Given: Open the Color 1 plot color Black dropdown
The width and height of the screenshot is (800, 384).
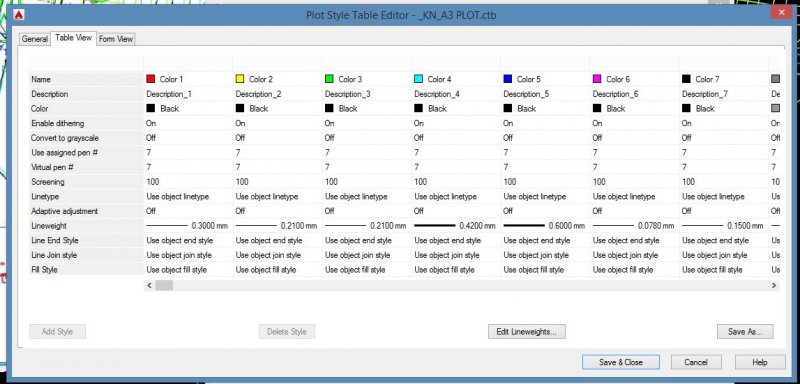Looking at the screenshot, I should click(188, 109).
